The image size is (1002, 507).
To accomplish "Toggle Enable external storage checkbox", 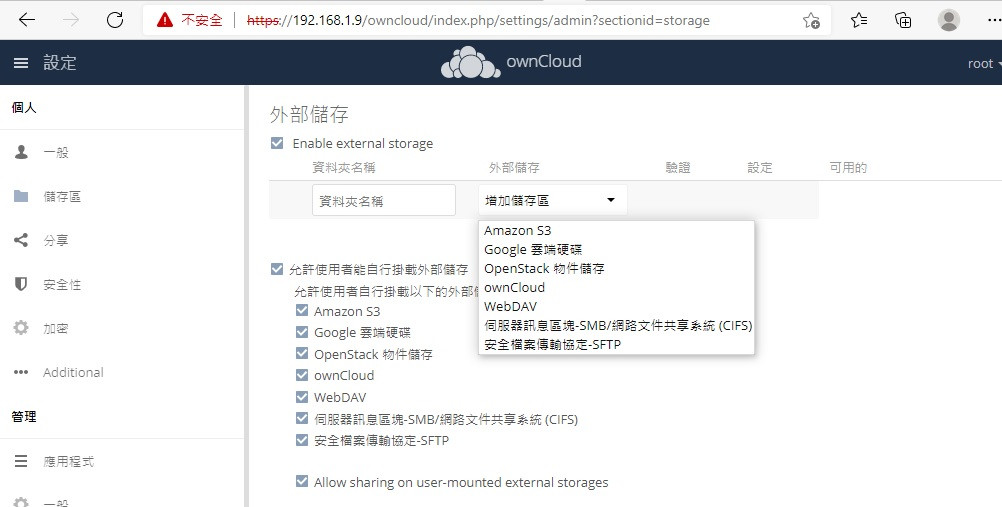I will point(277,143).
